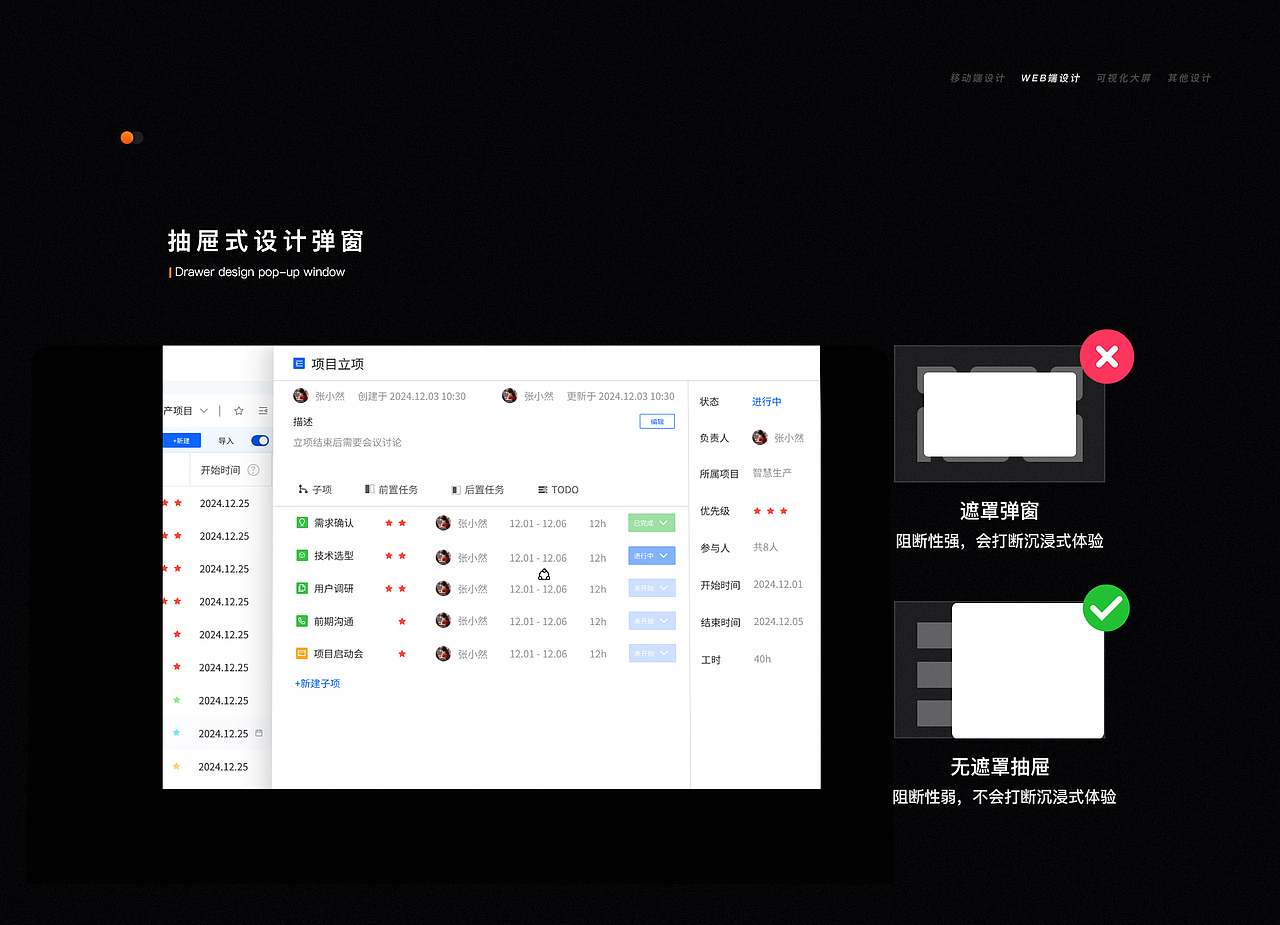
Task: Click the 项目启动会 sub-item name
Action: (338, 654)
